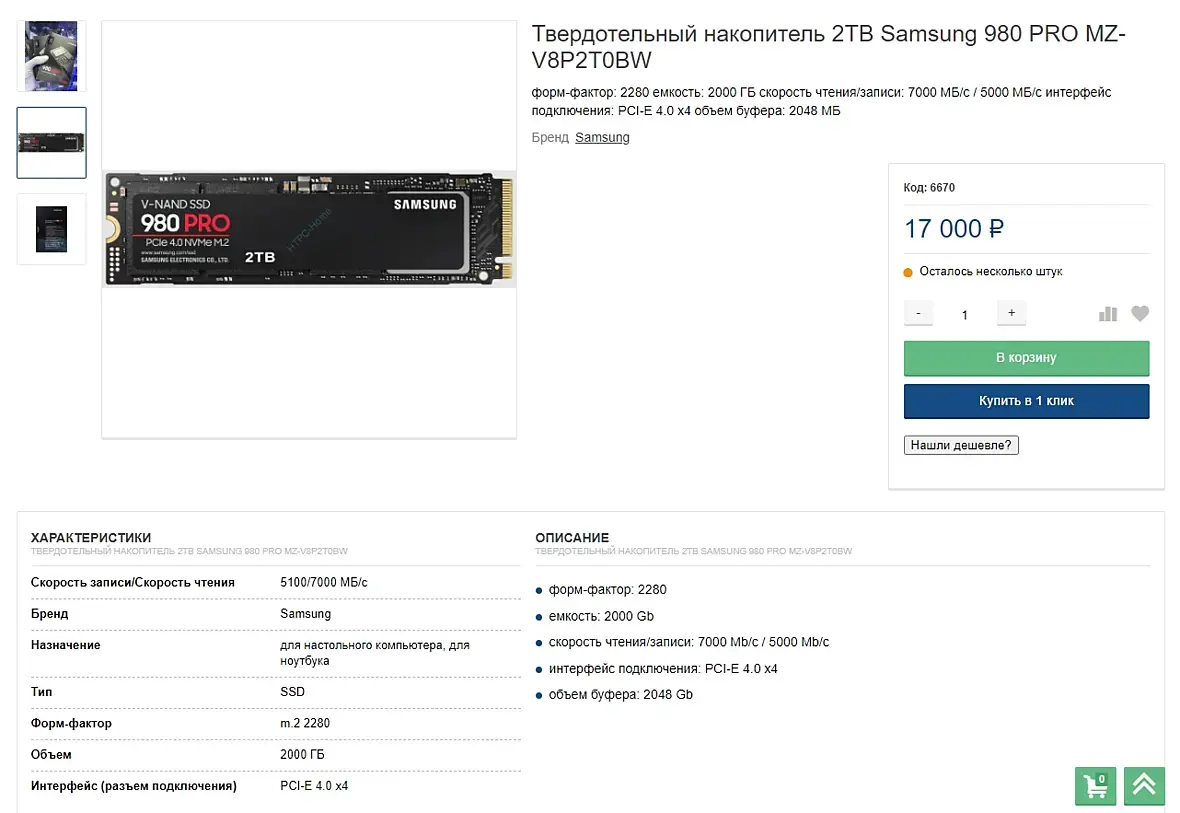Add product to comparison via bar-chart icon
The image size is (1180, 813).
click(x=1107, y=314)
